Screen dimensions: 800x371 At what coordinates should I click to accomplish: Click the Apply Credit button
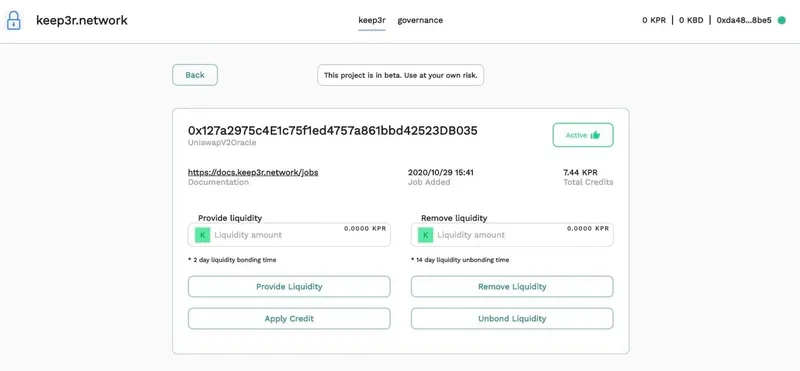(x=289, y=318)
